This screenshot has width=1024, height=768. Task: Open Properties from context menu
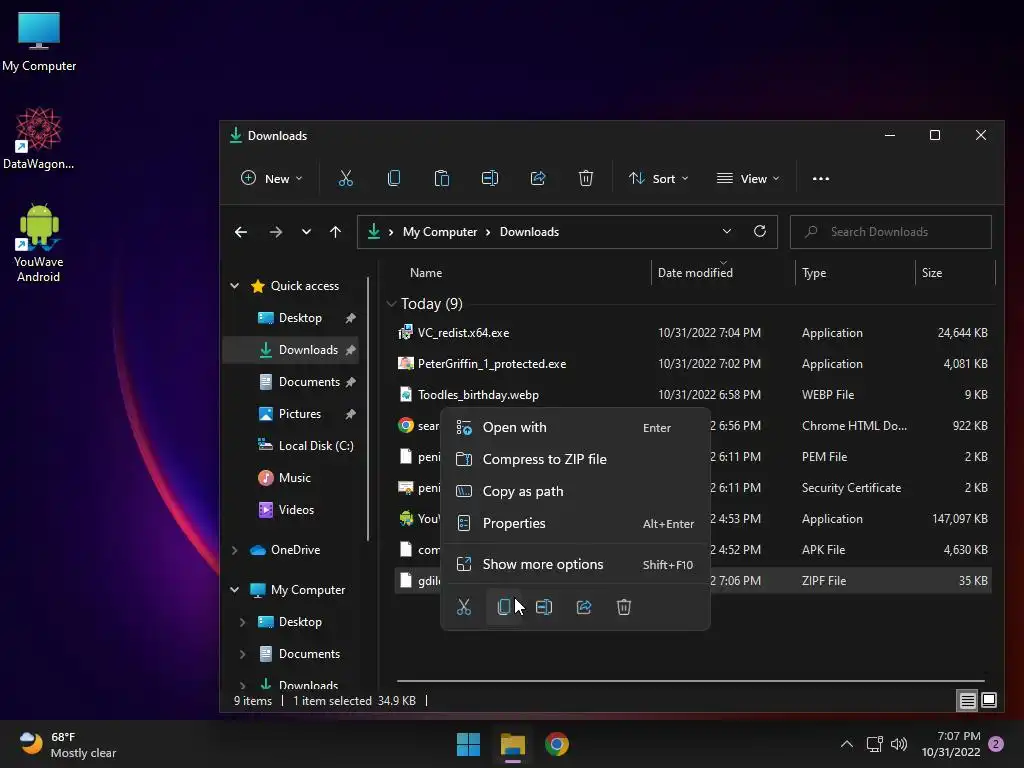click(x=575, y=523)
